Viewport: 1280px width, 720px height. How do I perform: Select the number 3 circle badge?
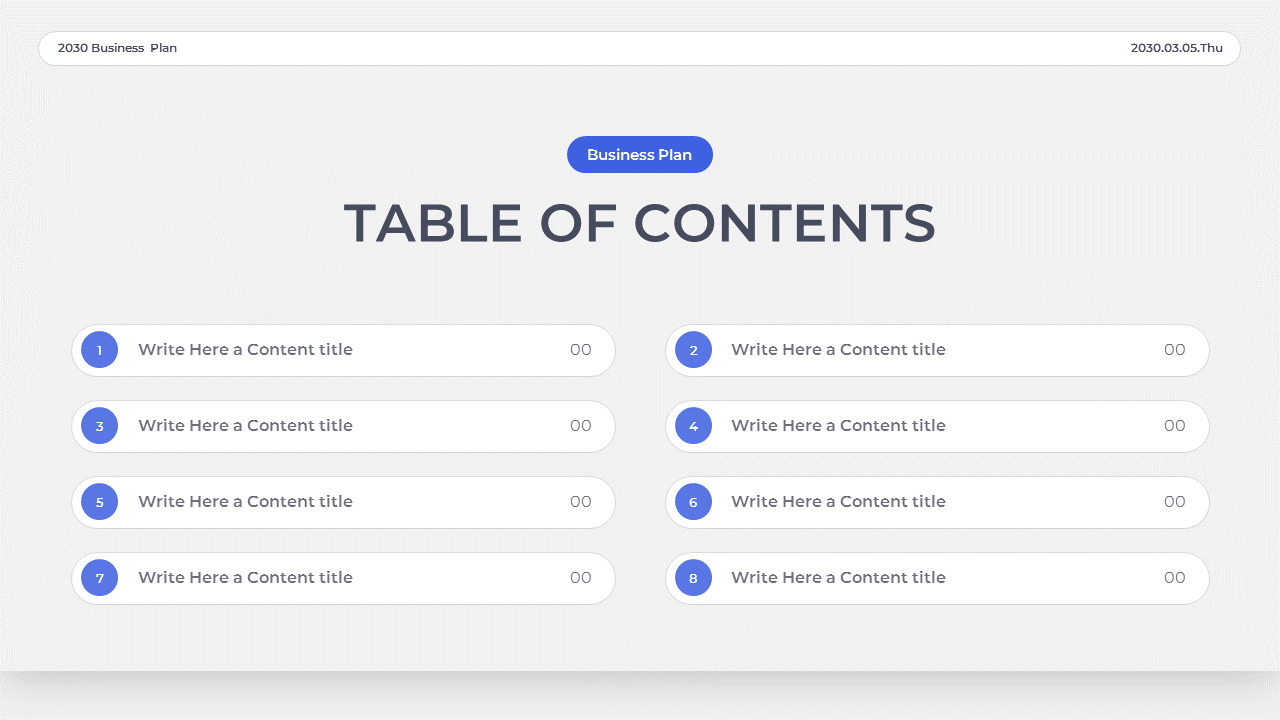click(x=99, y=426)
